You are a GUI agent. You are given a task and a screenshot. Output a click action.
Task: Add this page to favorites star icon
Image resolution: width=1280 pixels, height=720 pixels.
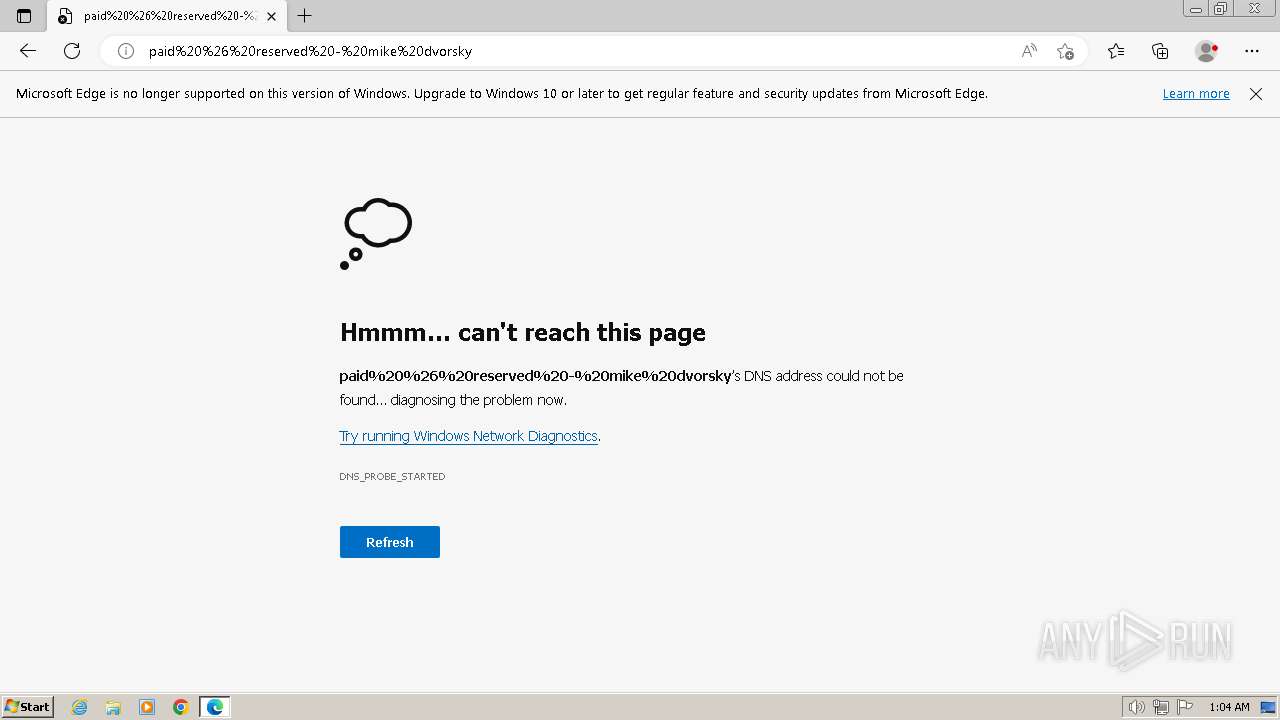click(x=1065, y=51)
